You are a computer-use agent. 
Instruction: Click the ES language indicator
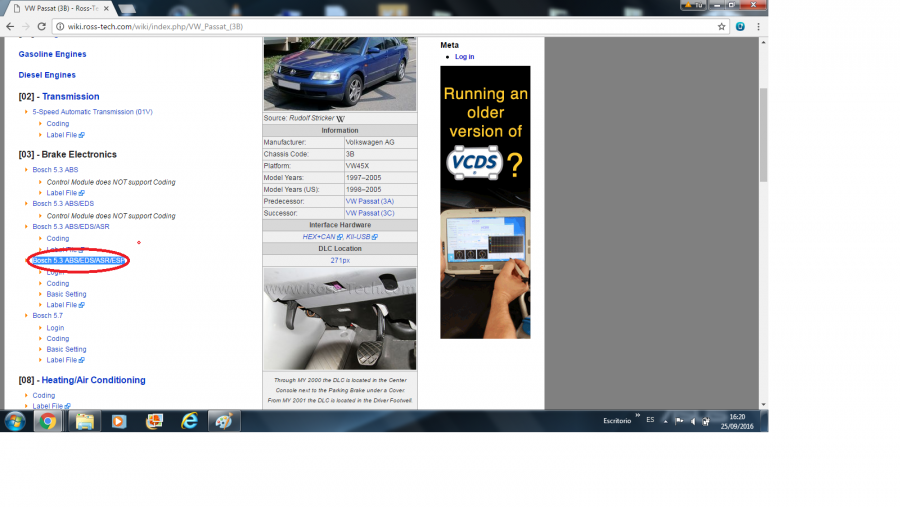tap(650, 420)
